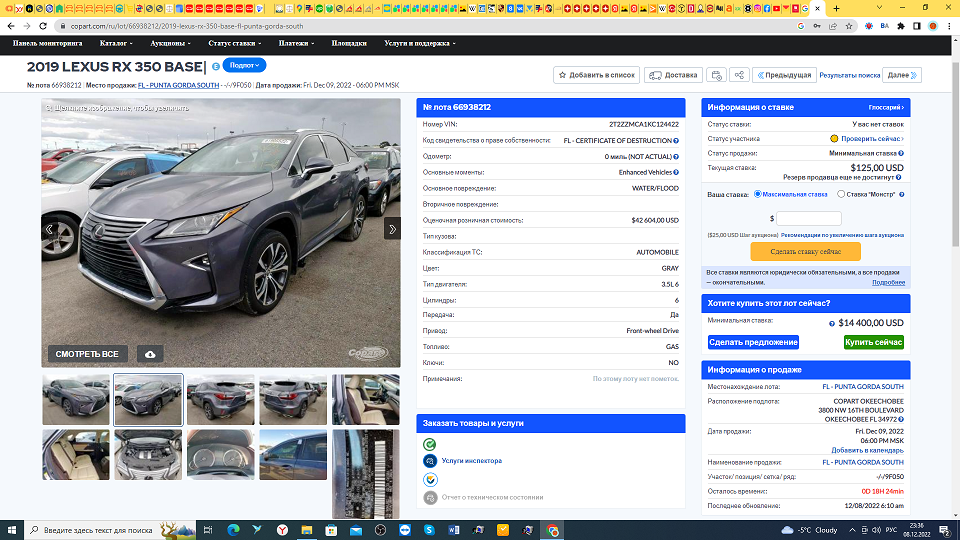Open FL - PUNTA GORDA SOUTH lot location link
Screen dimensions: 960x540
point(863,387)
